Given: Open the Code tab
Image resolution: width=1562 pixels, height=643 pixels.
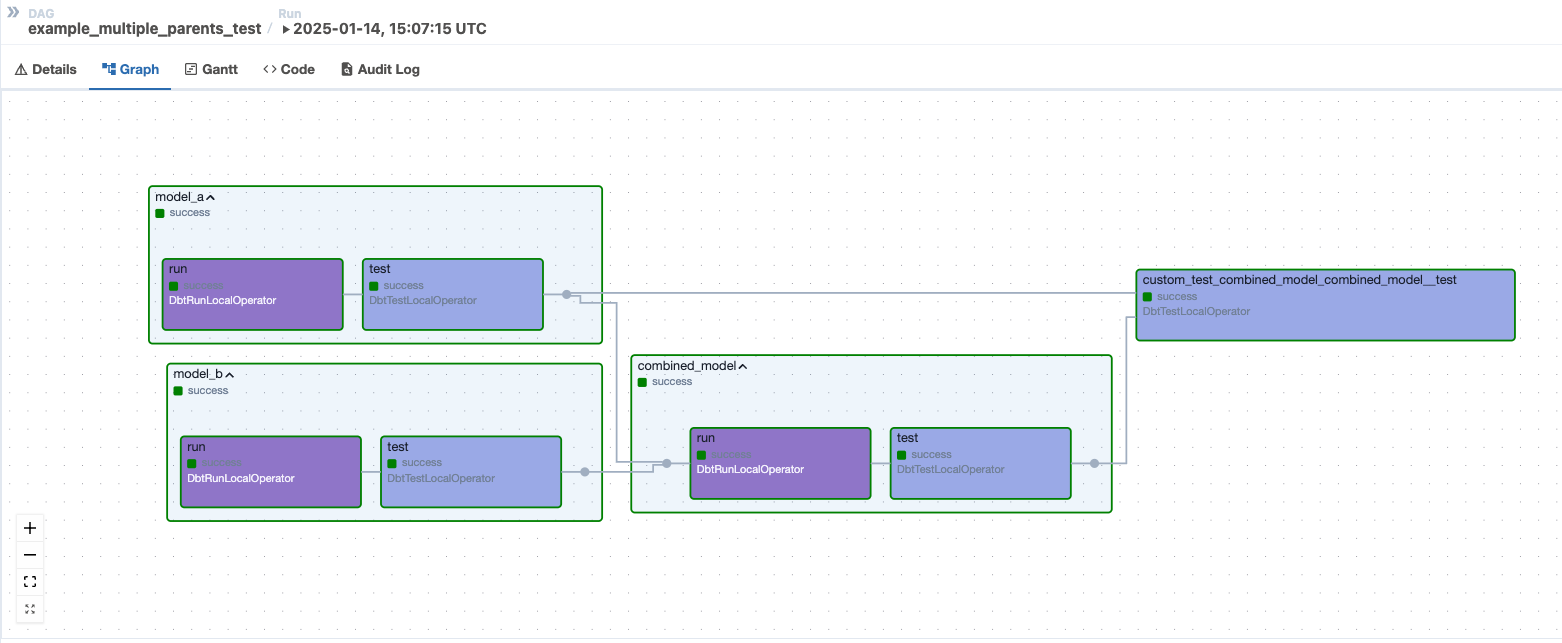Looking at the screenshot, I should (x=289, y=70).
